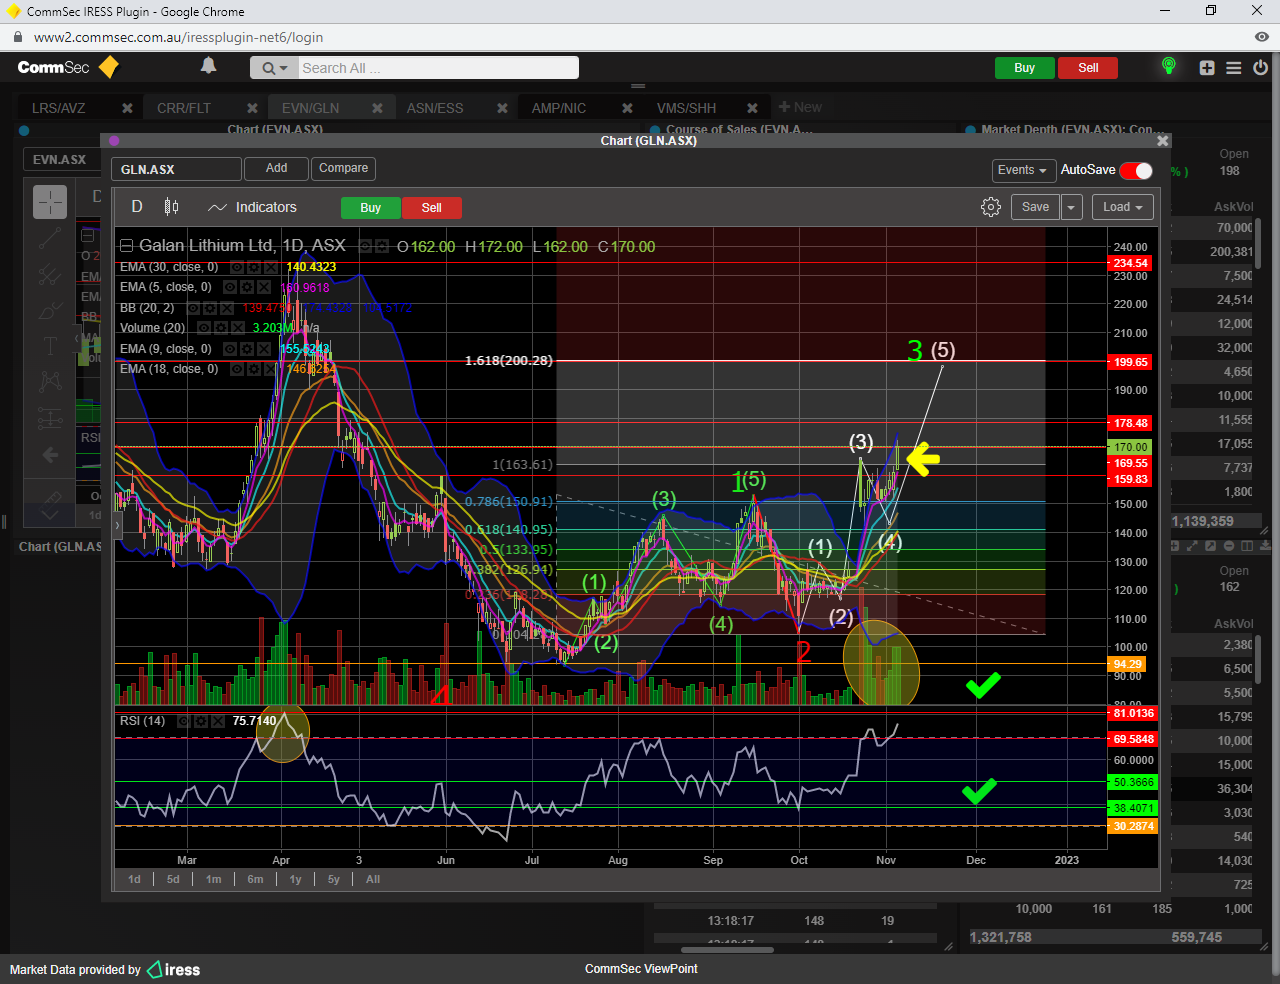
Task: Open the D interval selector
Action: pos(137,207)
